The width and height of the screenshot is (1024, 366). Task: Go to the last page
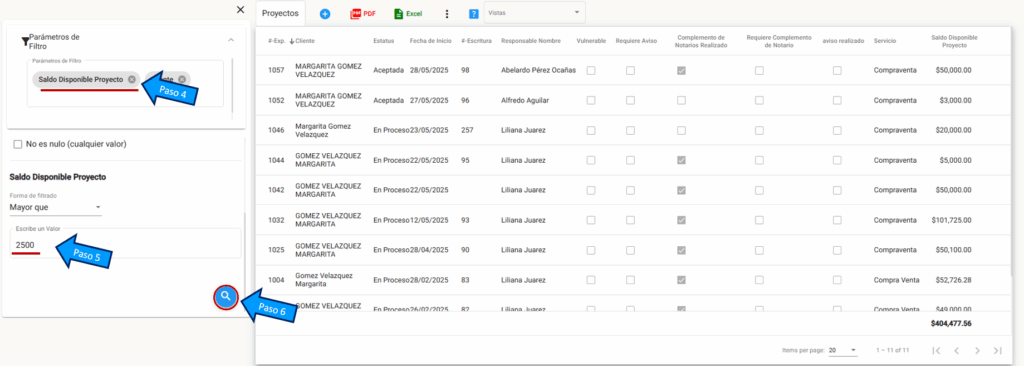(997, 350)
